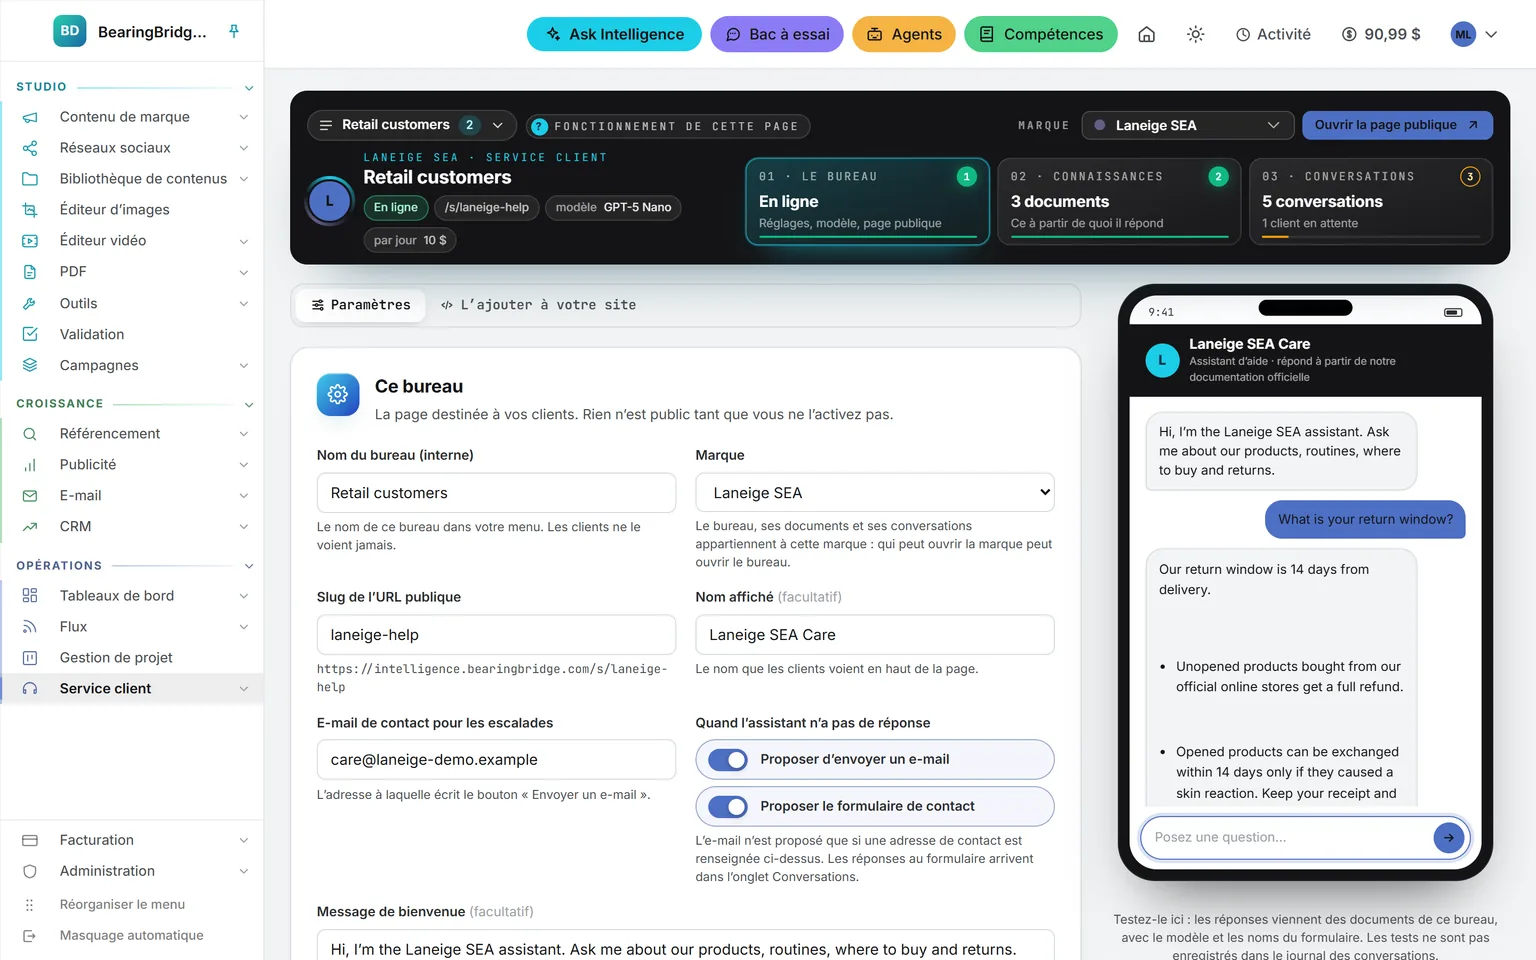Click the 90,99 $ balance indicator
1536x960 pixels.
pyautogui.click(x=1381, y=34)
